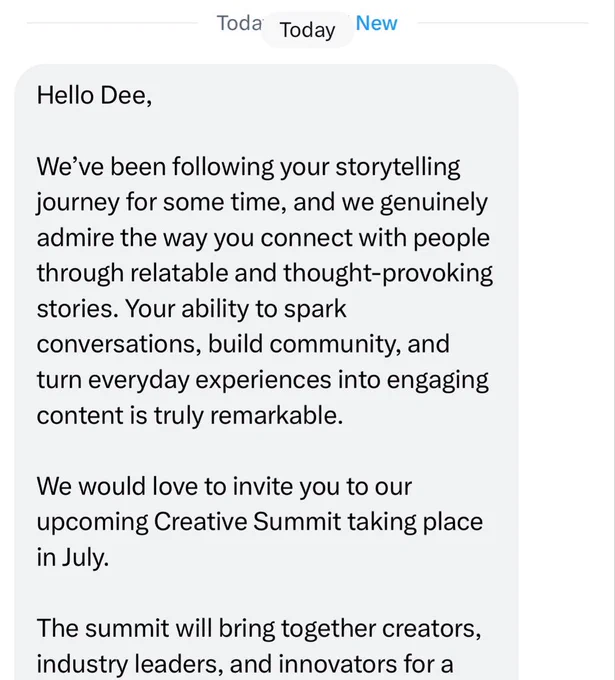Click the floating Today date pill
The image size is (615, 680).
click(308, 30)
